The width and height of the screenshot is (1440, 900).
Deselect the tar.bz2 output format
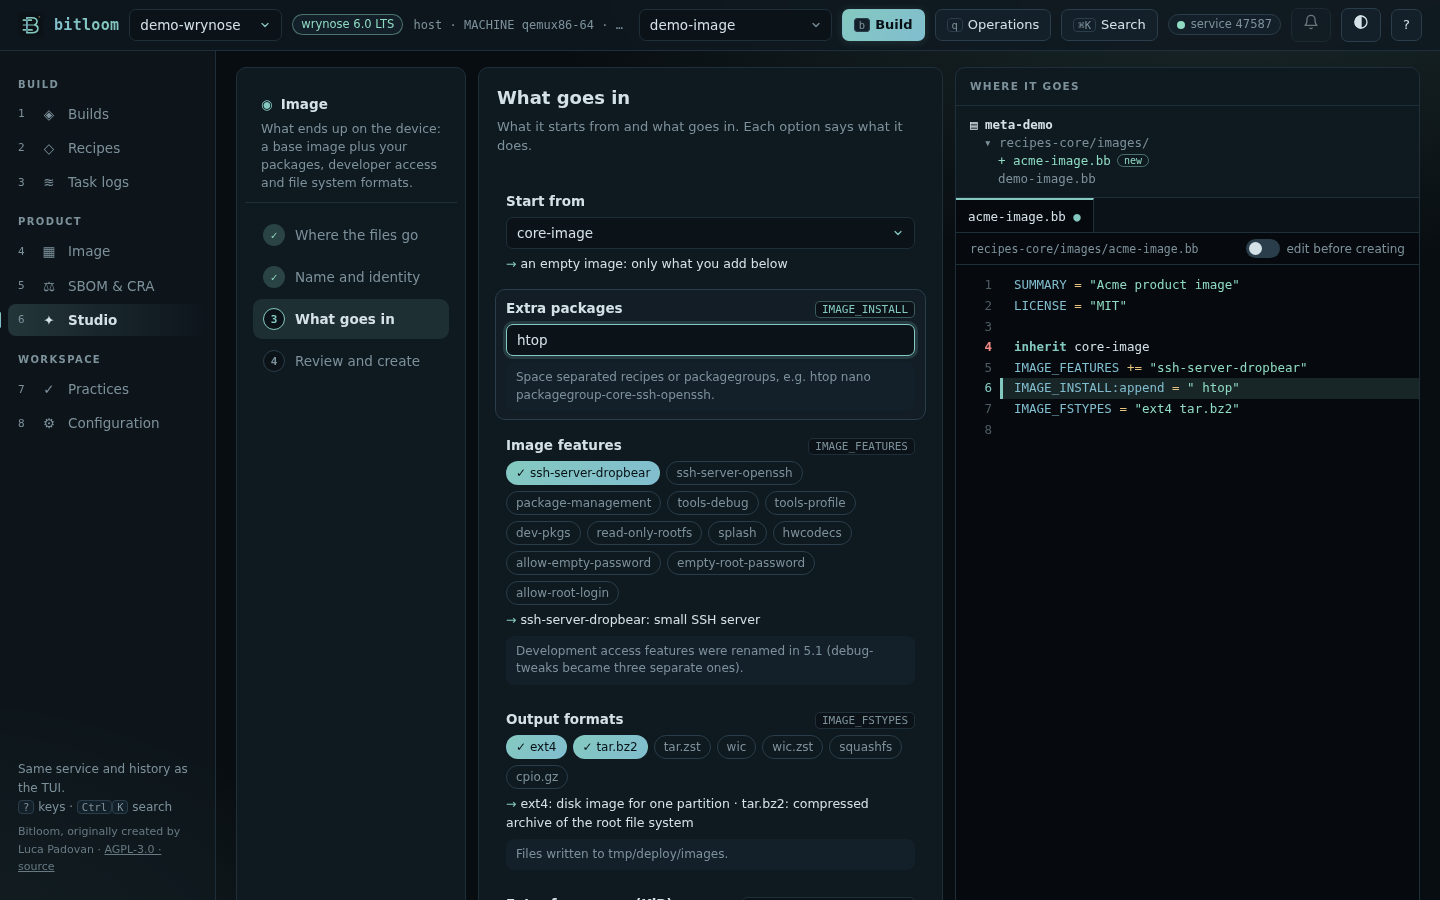click(x=610, y=747)
